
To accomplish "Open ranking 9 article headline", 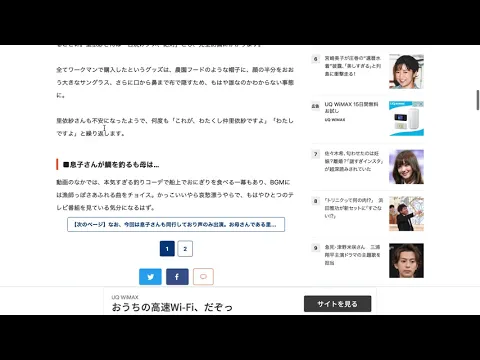I will tap(352, 255).
